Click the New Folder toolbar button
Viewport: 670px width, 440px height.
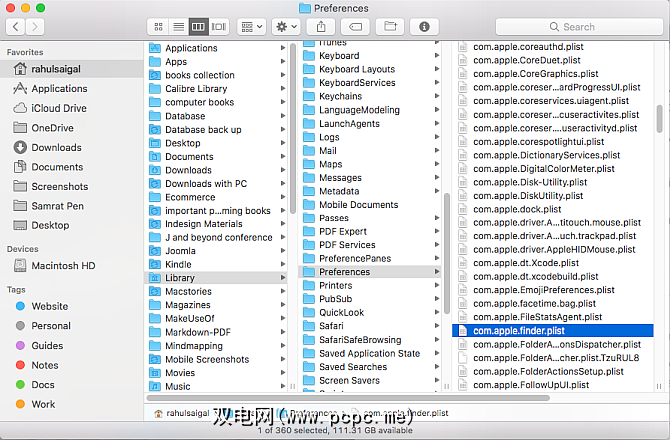(x=390, y=27)
